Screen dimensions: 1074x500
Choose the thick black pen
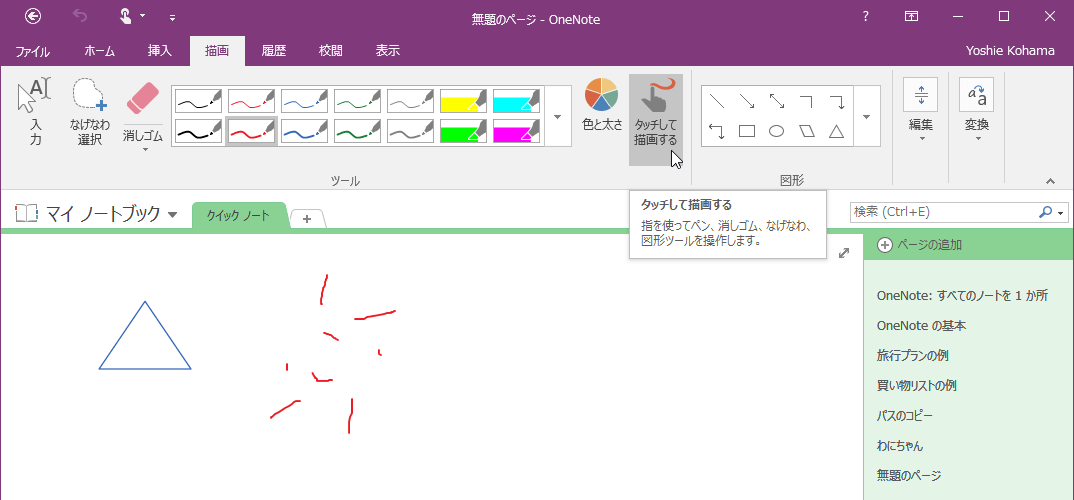[x=199, y=131]
